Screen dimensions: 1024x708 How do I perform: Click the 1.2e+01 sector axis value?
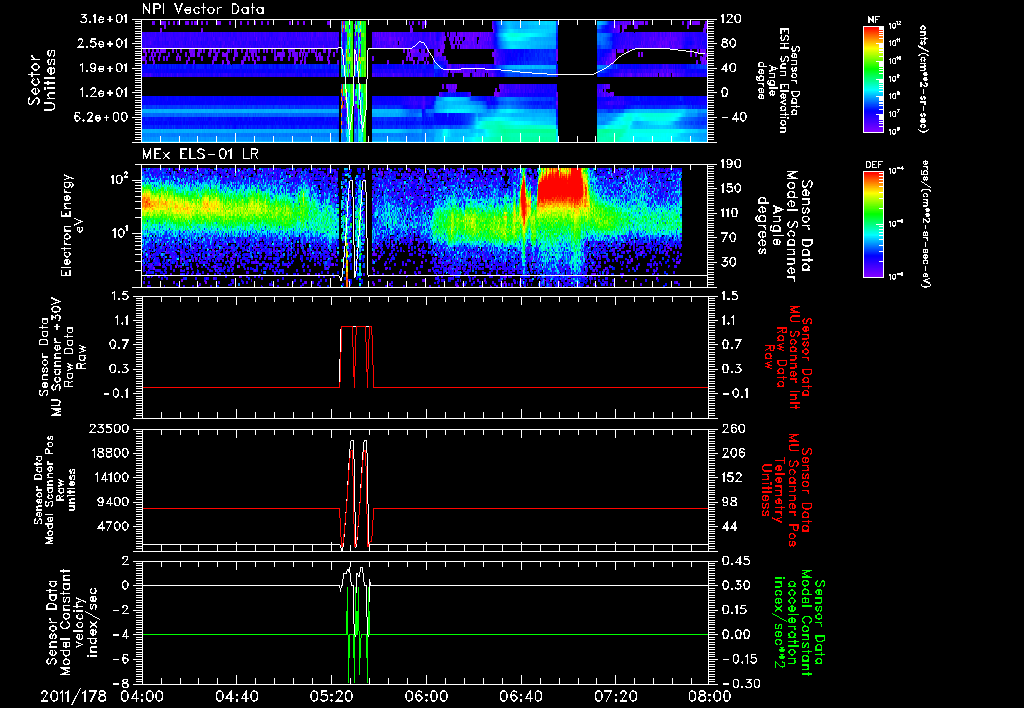click(x=104, y=93)
